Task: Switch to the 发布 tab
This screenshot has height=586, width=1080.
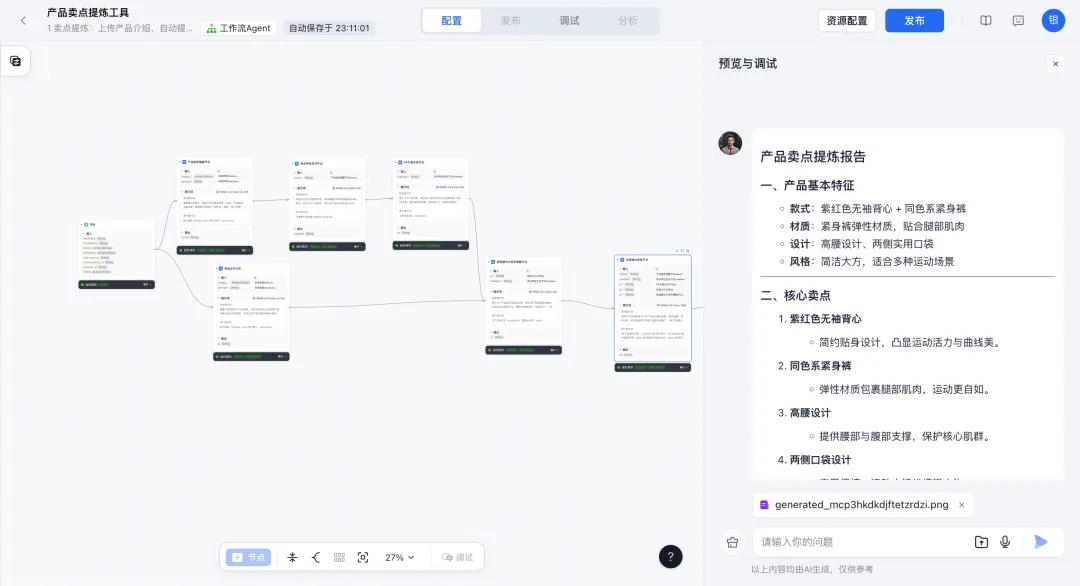Action: point(510,21)
